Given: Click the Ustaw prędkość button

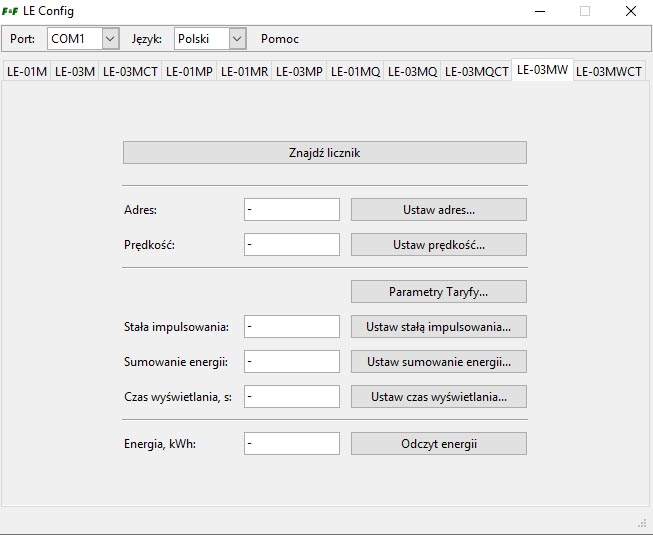Looking at the screenshot, I should pyautogui.click(x=439, y=244).
